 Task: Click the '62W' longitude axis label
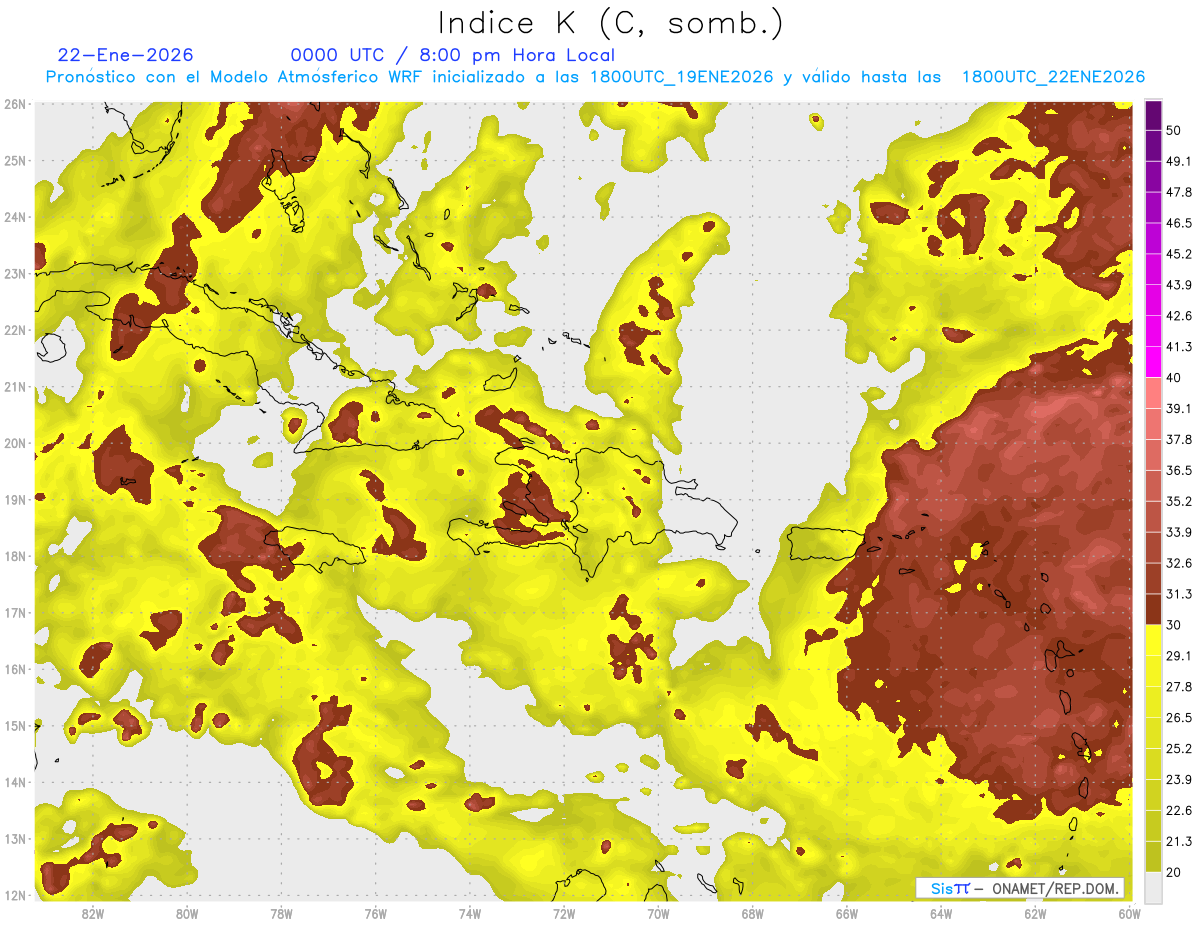(1035, 914)
